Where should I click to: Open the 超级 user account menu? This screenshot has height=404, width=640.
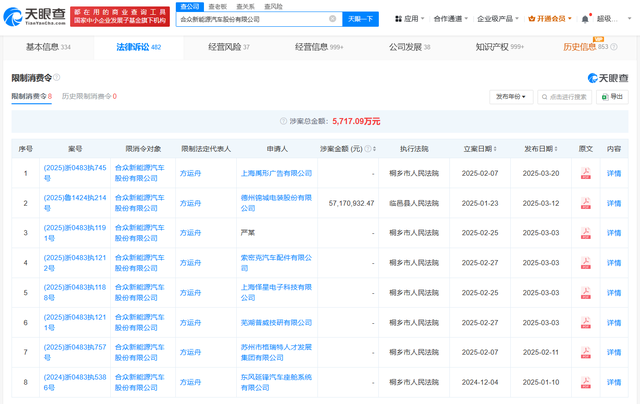(x=613, y=19)
